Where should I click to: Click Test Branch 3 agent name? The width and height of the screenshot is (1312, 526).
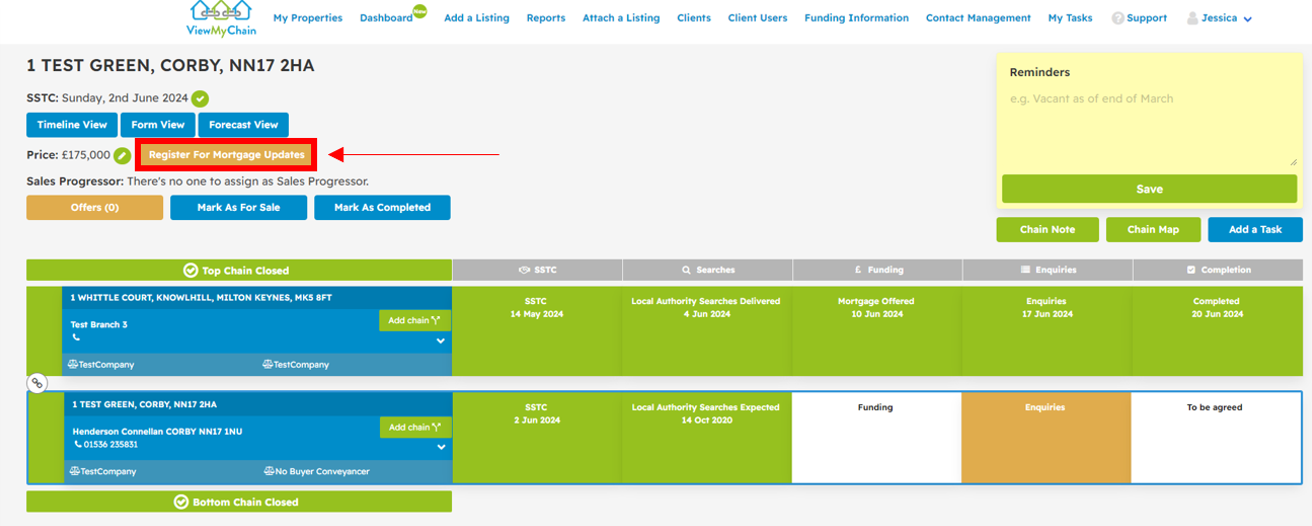click(99, 325)
